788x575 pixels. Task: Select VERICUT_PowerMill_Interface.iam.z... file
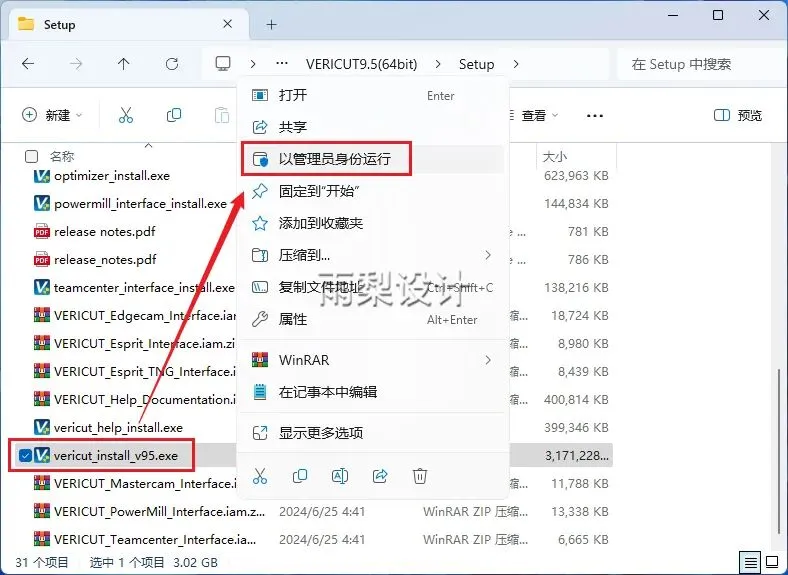point(159,512)
